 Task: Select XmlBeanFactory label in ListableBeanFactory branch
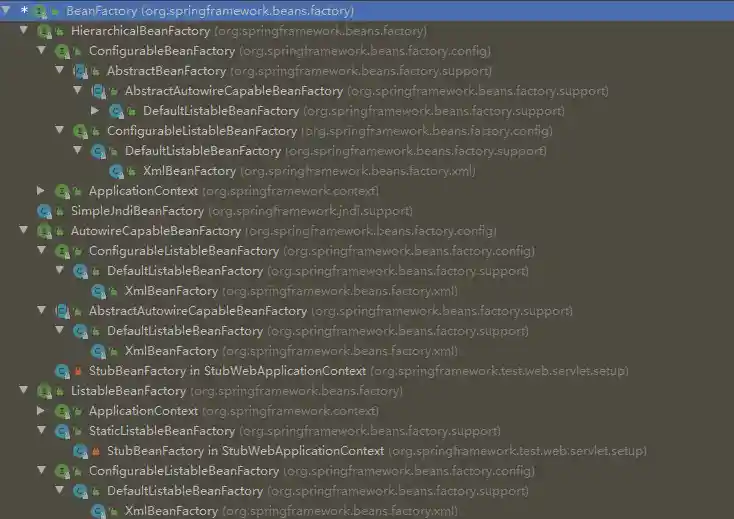(x=171, y=511)
